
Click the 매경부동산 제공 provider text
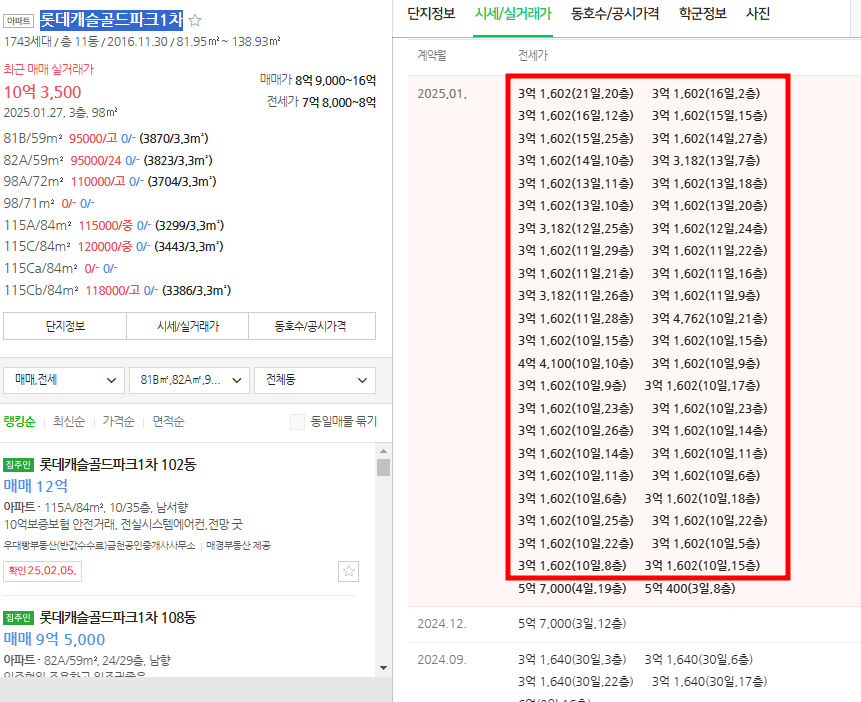(238, 545)
